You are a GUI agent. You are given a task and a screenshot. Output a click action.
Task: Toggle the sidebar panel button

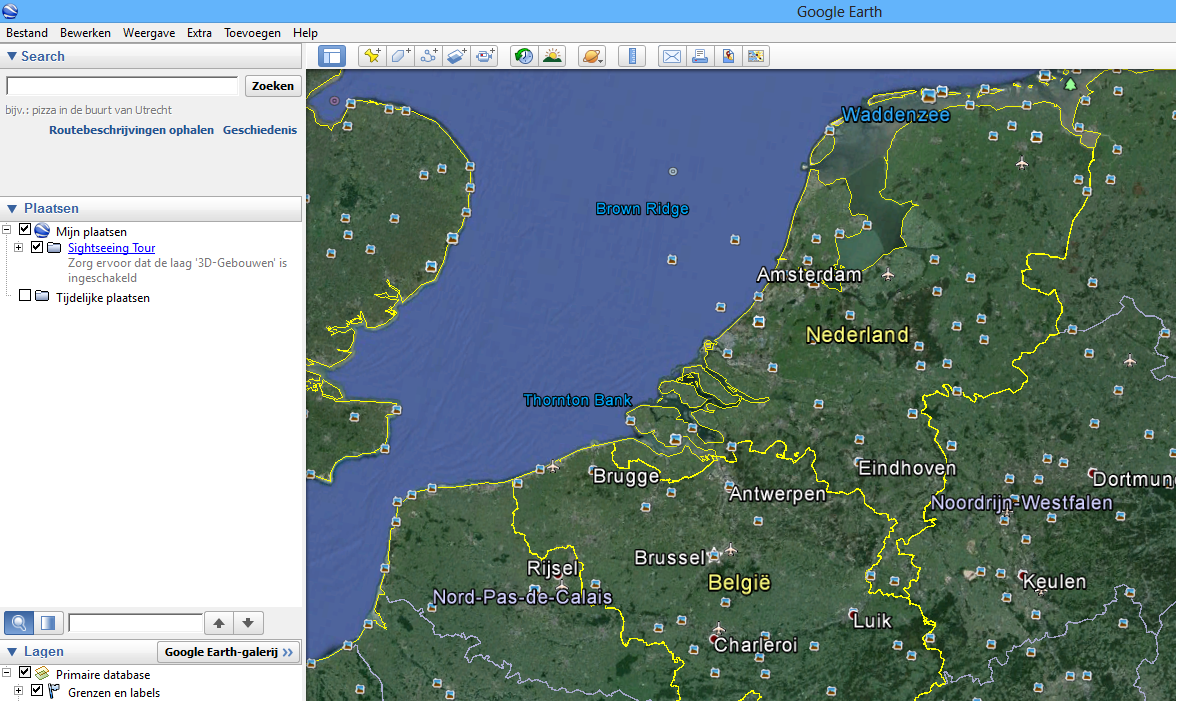pyautogui.click(x=331, y=56)
